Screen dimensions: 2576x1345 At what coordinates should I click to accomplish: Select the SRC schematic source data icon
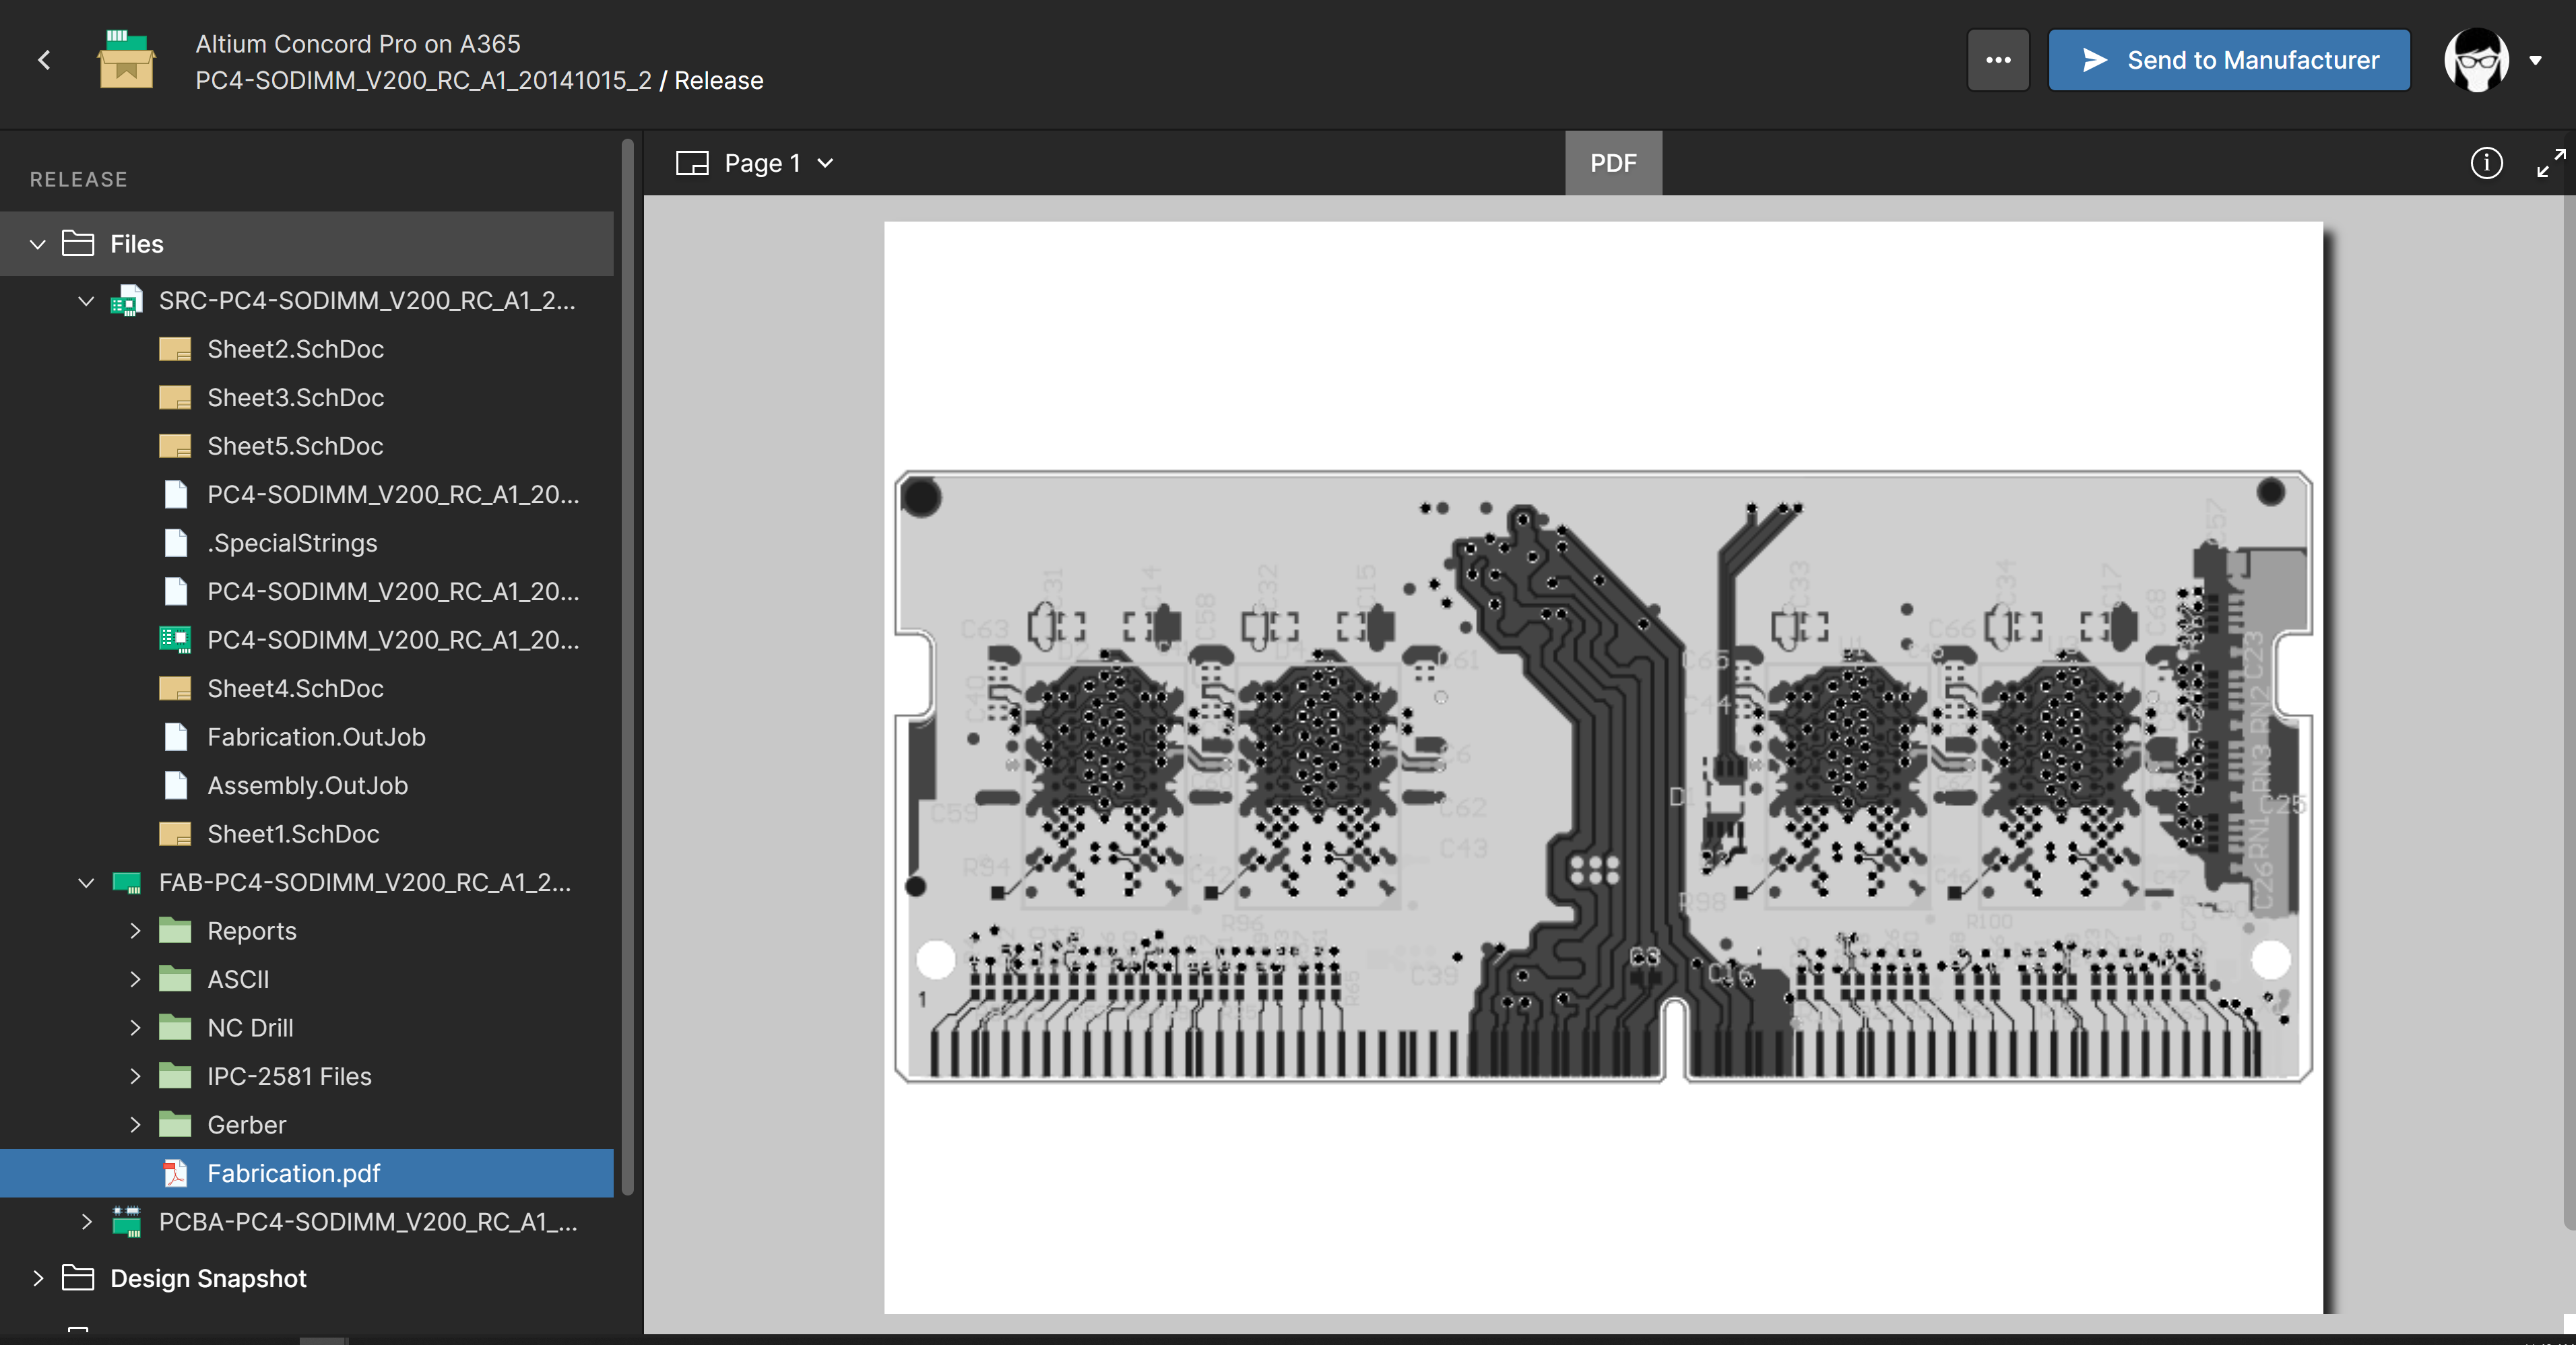(126, 300)
